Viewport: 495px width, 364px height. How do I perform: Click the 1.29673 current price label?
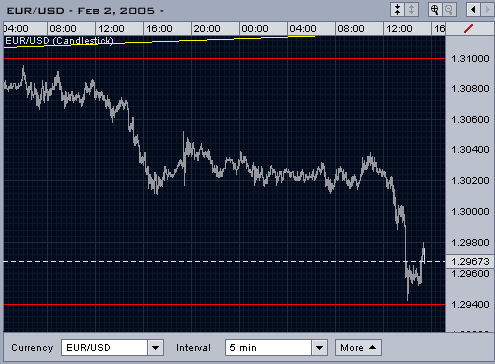coord(470,261)
